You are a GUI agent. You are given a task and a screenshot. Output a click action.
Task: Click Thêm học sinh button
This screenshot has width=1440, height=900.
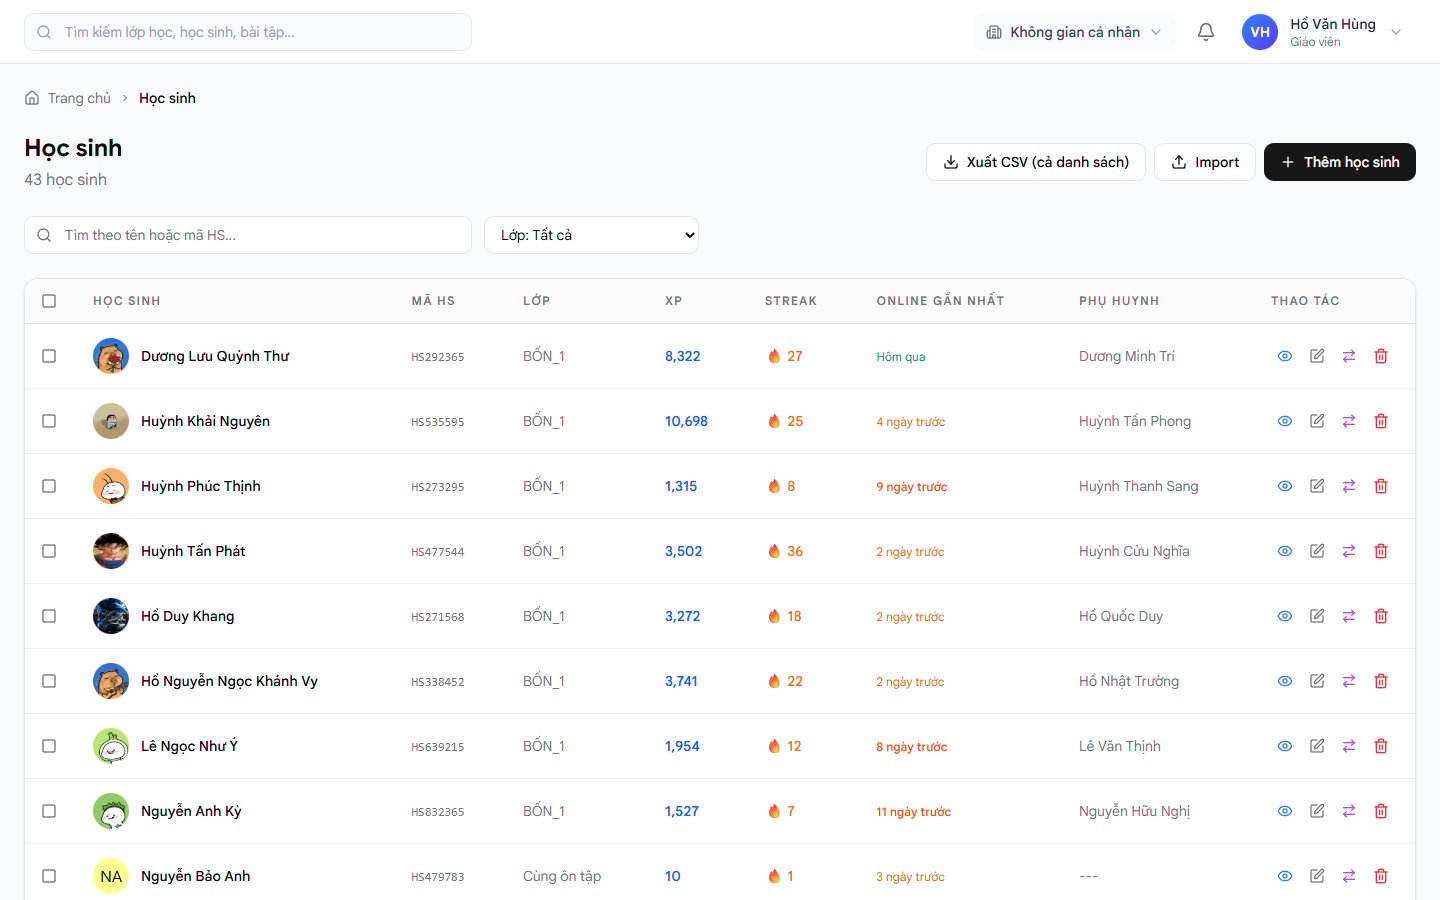[1340, 162]
